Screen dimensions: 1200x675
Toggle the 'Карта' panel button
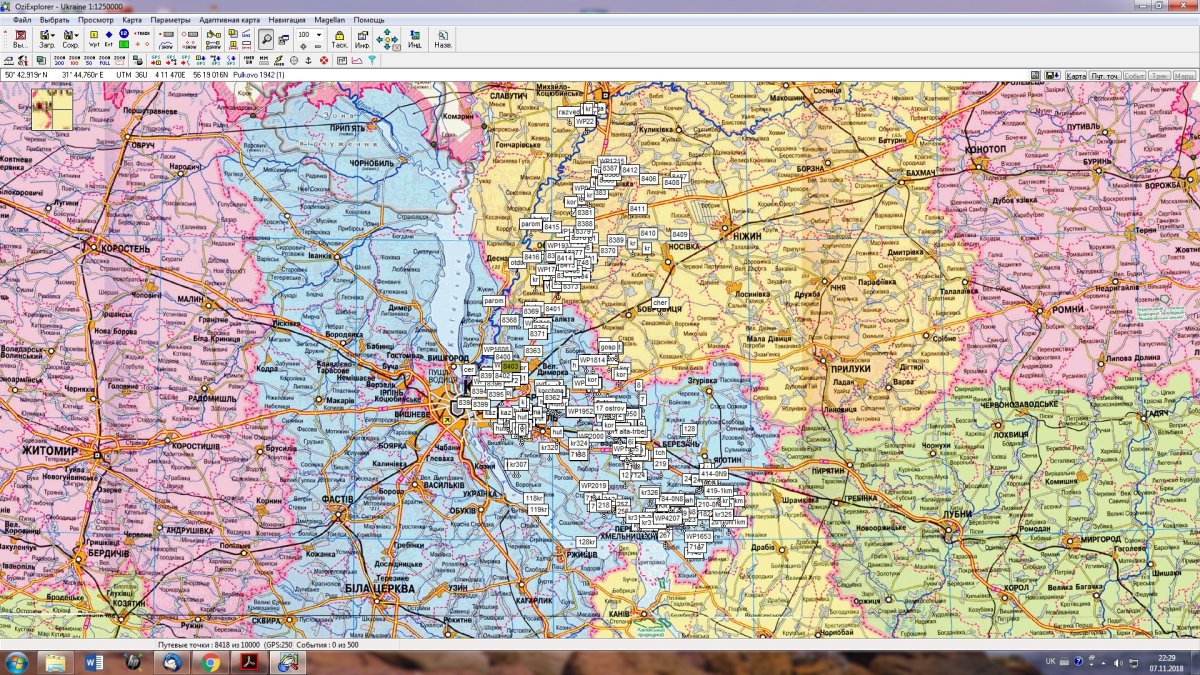coord(1076,75)
